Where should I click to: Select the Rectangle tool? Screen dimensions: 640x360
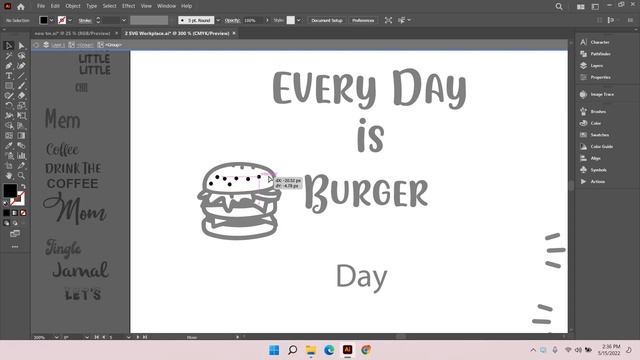tap(9, 86)
